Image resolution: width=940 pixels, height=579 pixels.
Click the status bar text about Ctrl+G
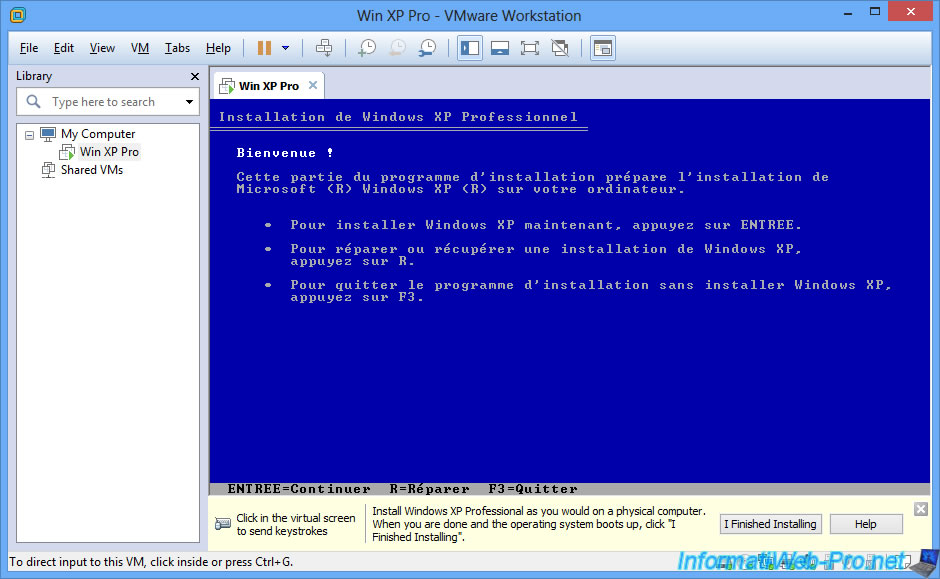[151, 562]
